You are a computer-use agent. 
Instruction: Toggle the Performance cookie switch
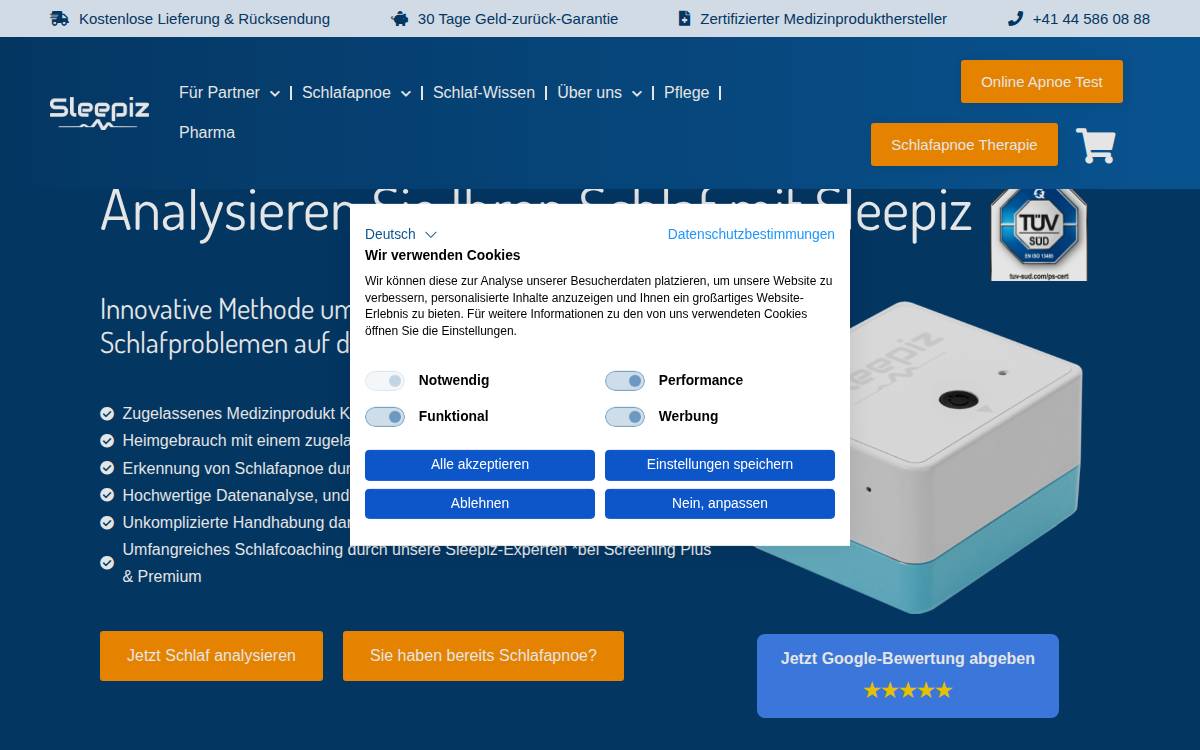pos(625,380)
